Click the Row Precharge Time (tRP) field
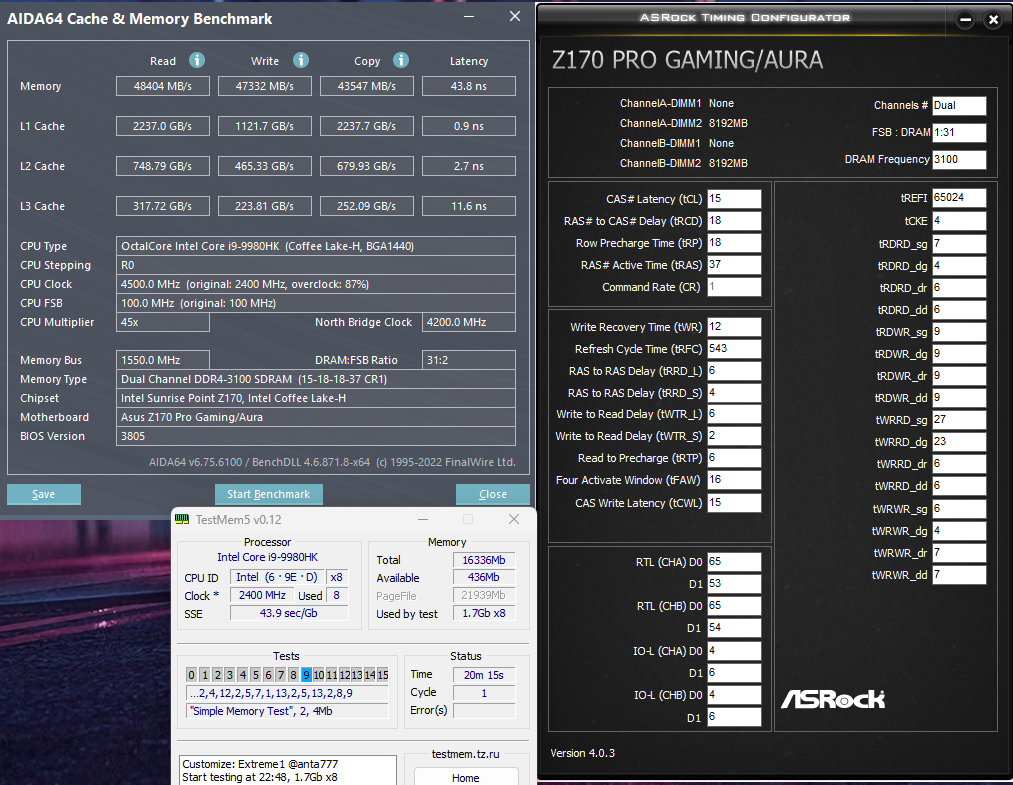Image resolution: width=1013 pixels, height=785 pixels. coord(735,243)
